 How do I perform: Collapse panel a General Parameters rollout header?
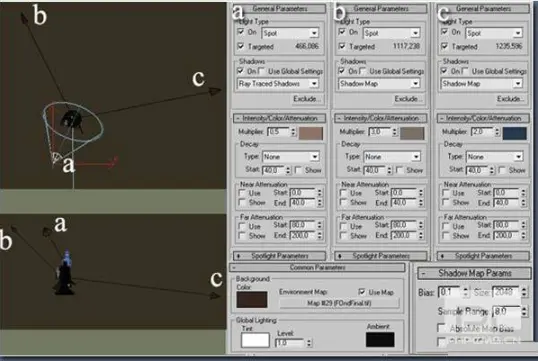[x=280, y=9]
